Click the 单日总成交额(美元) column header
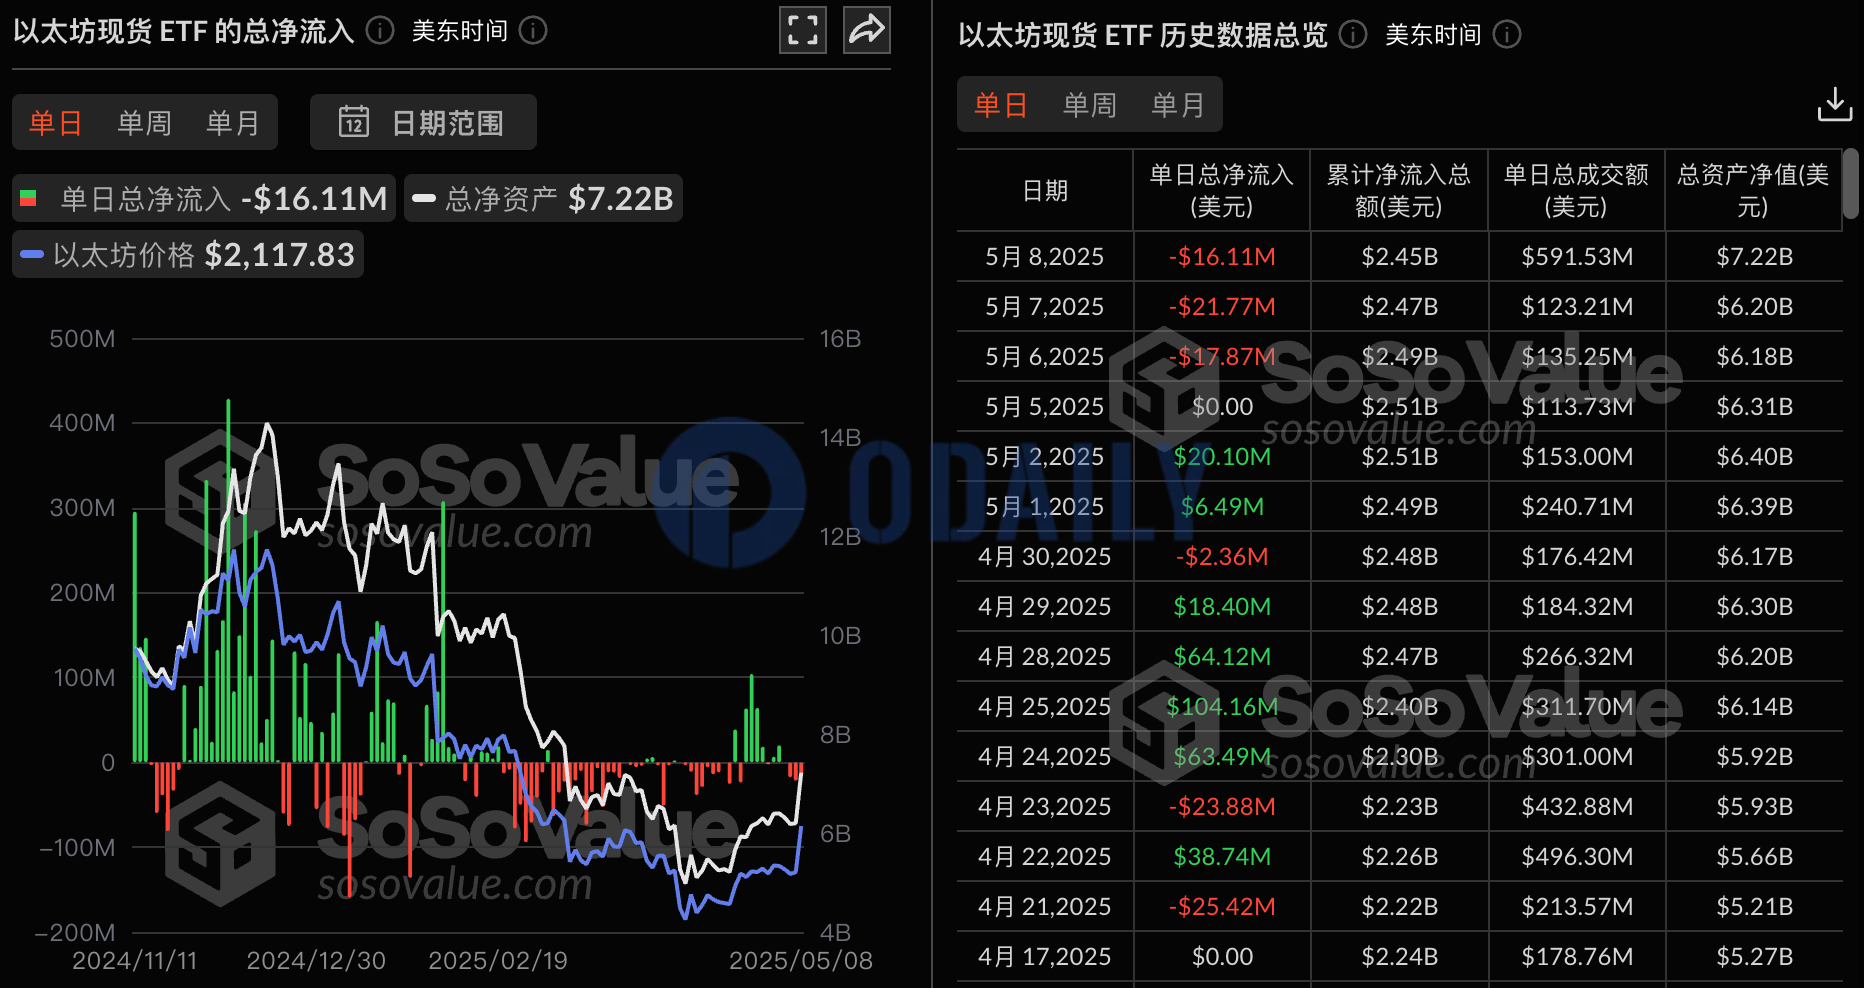Screen dimensions: 1864x988 [x=1576, y=190]
